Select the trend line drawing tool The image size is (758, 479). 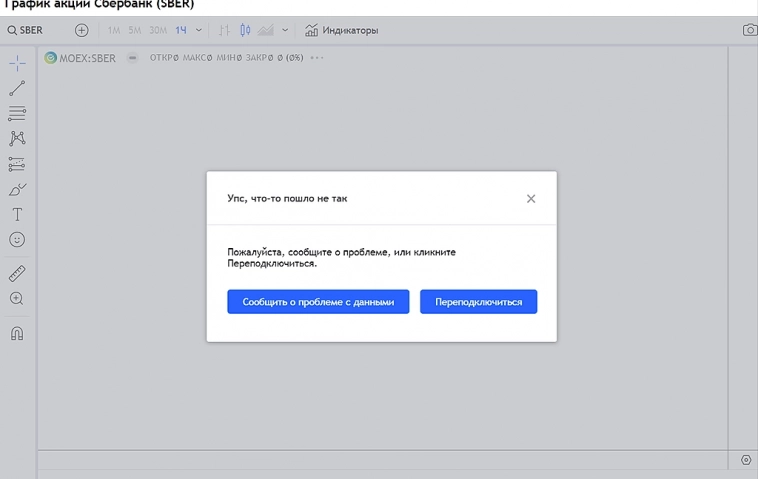point(17,89)
